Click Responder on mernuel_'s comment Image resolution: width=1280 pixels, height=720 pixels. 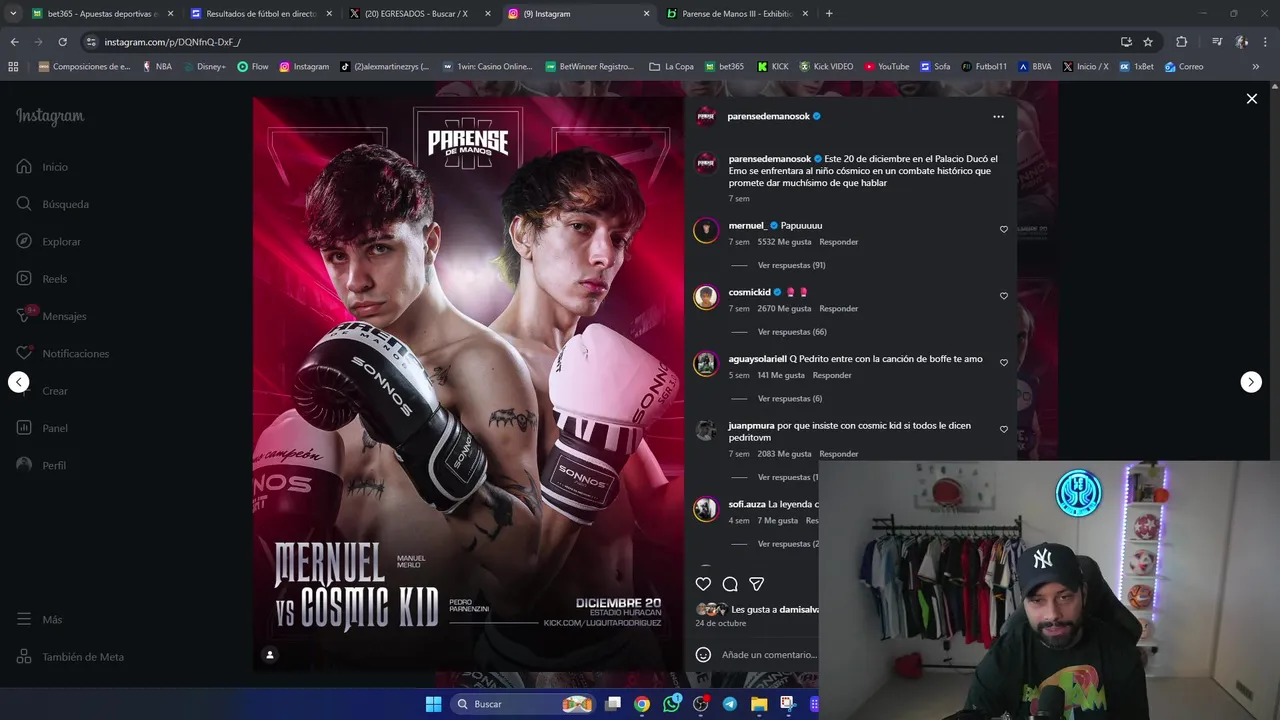coord(838,242)
